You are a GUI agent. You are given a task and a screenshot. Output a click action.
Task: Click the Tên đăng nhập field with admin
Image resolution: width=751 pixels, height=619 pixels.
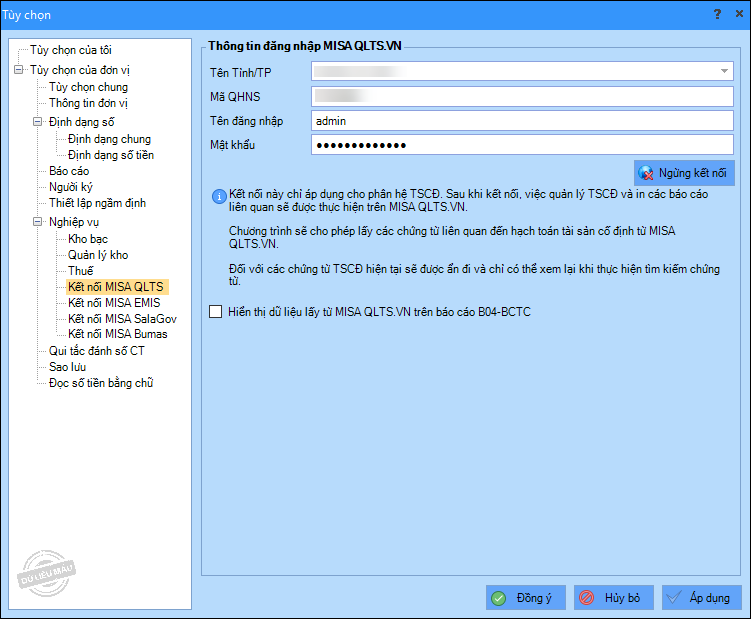[522, 121]
